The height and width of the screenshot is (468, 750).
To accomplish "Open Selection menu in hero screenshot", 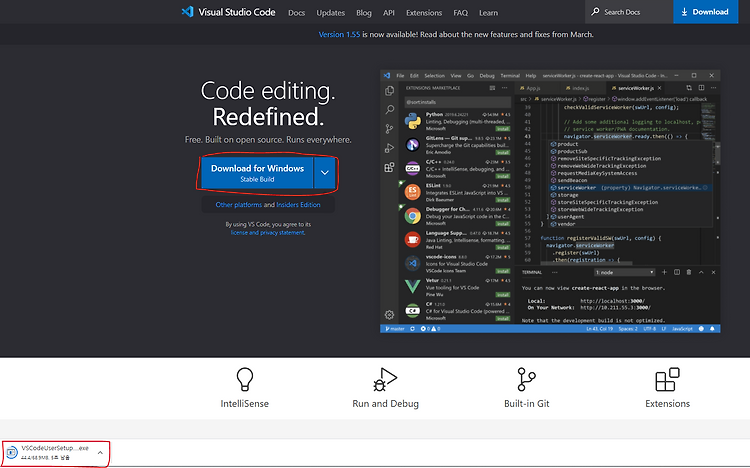I will point(434,76).
